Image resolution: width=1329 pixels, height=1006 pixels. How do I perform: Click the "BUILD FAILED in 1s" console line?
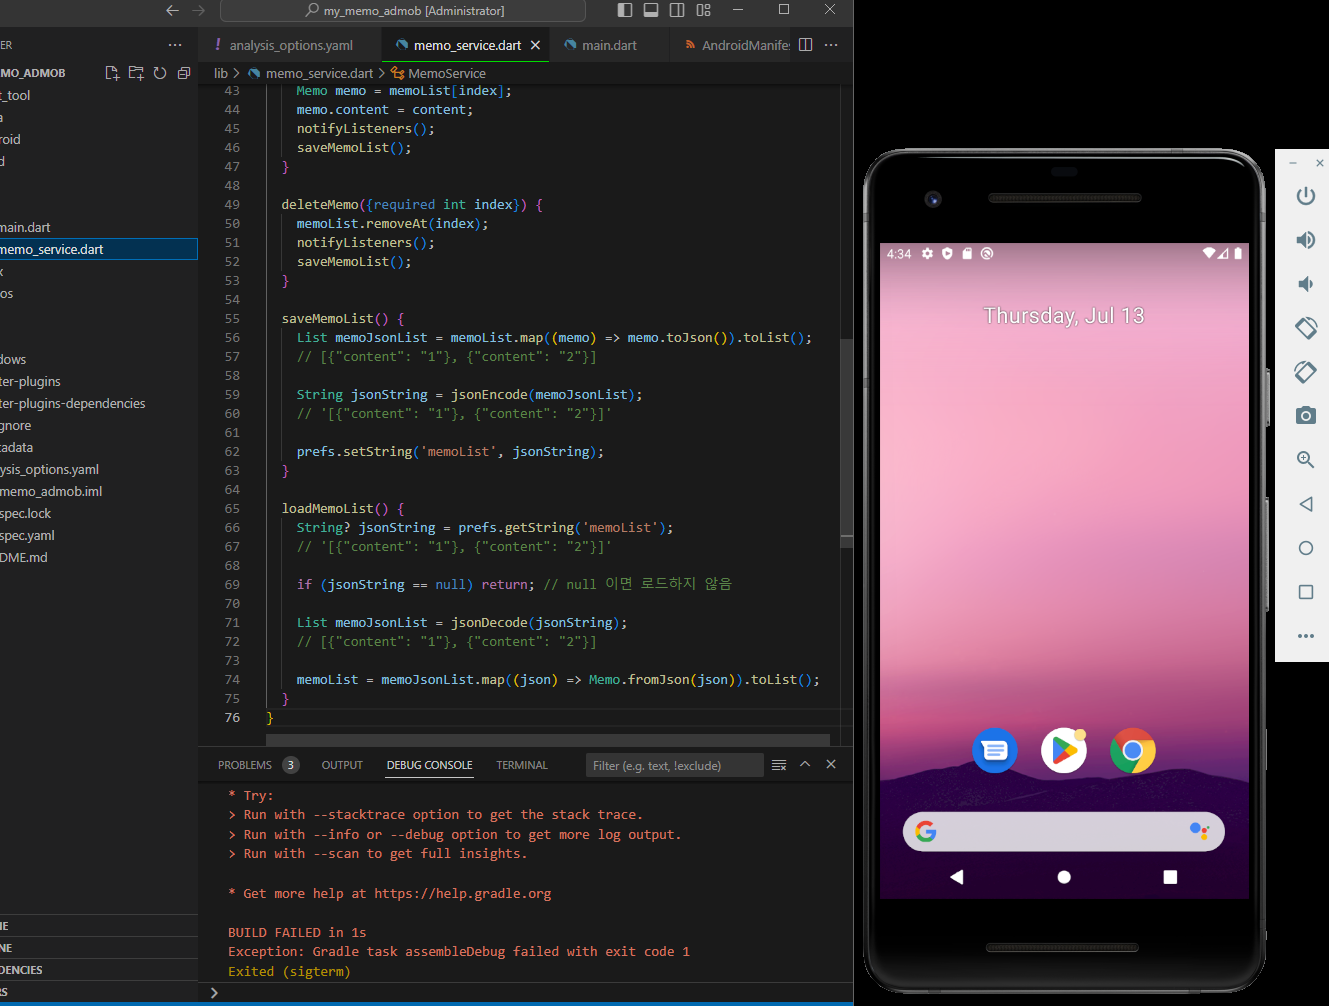(297, 932)
